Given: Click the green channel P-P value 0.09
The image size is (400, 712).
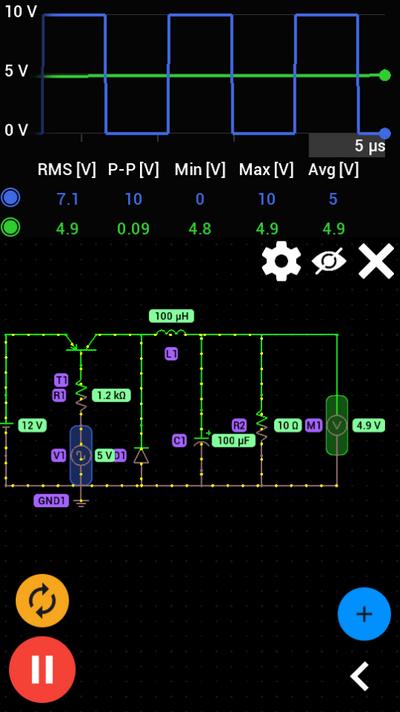Looking at the screenshot, I should coord(133,228).
